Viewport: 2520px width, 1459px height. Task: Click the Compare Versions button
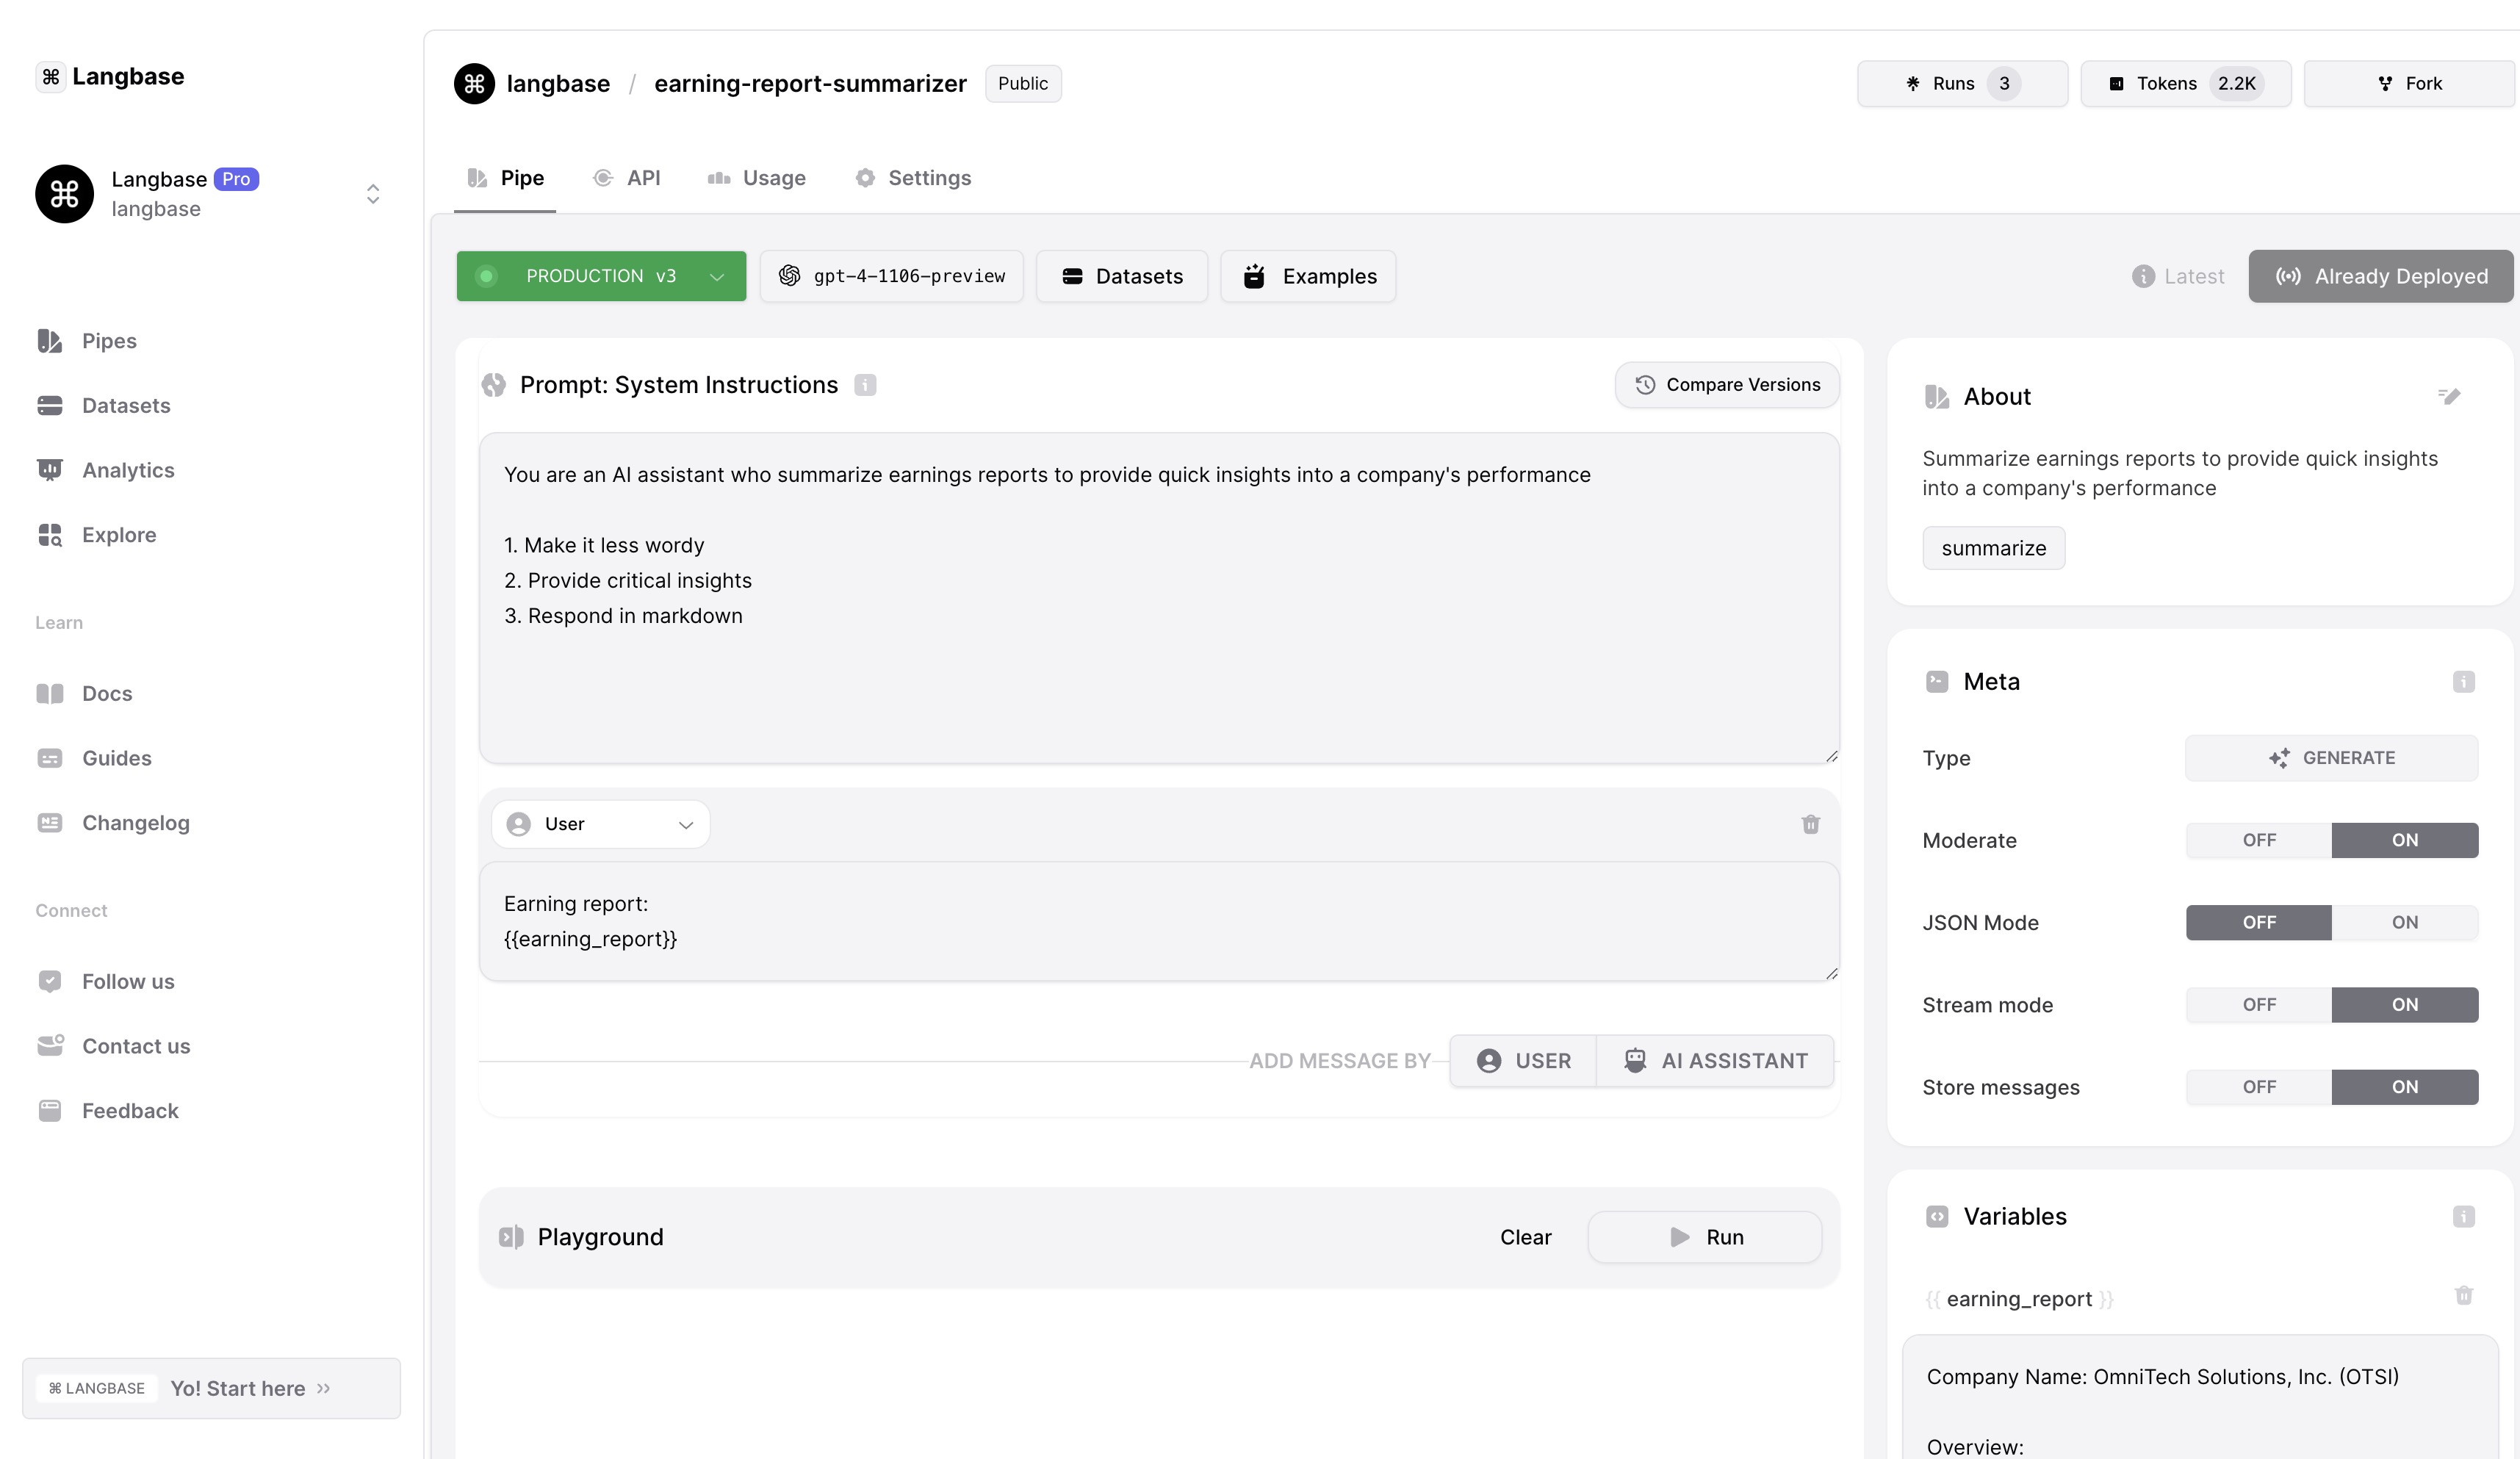click(1726, 385)
